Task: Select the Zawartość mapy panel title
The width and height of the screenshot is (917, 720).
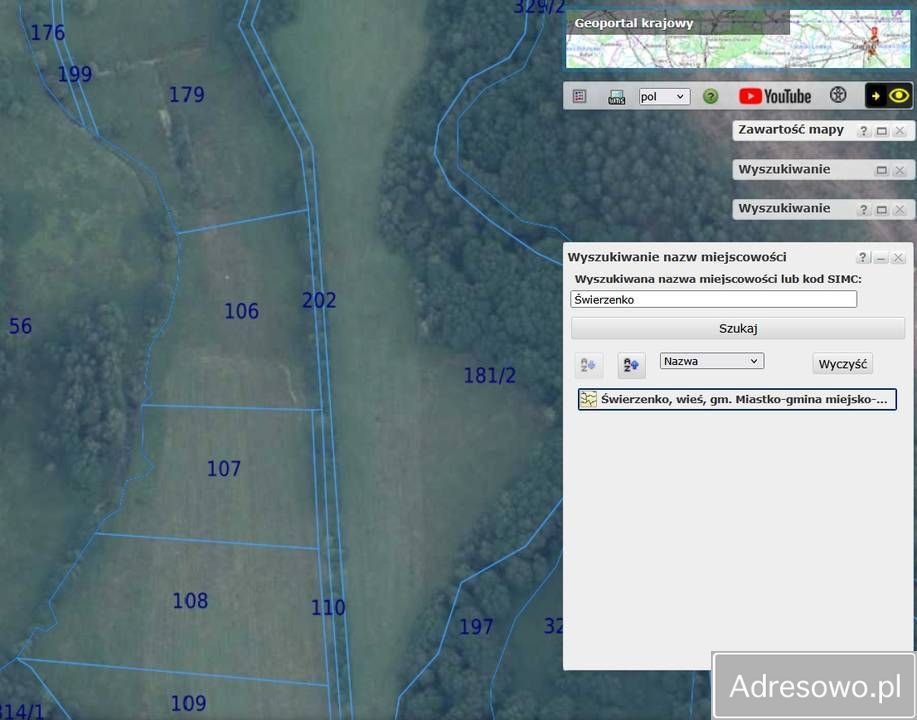Action: 791,130
